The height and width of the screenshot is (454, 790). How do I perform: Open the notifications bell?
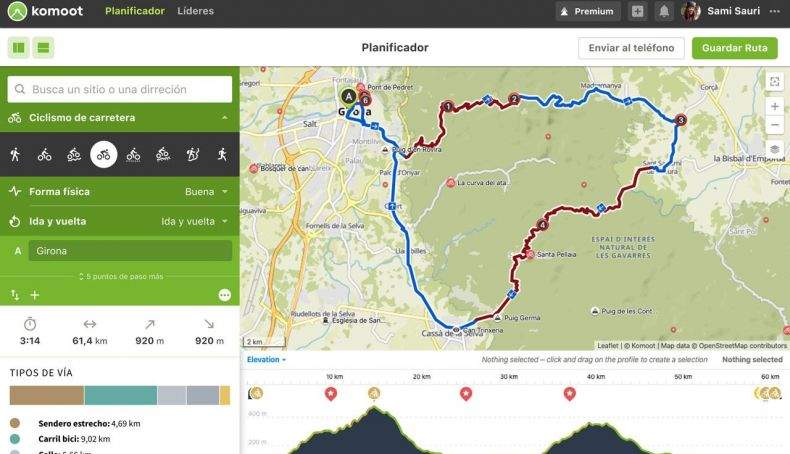[x=664, y=11]
